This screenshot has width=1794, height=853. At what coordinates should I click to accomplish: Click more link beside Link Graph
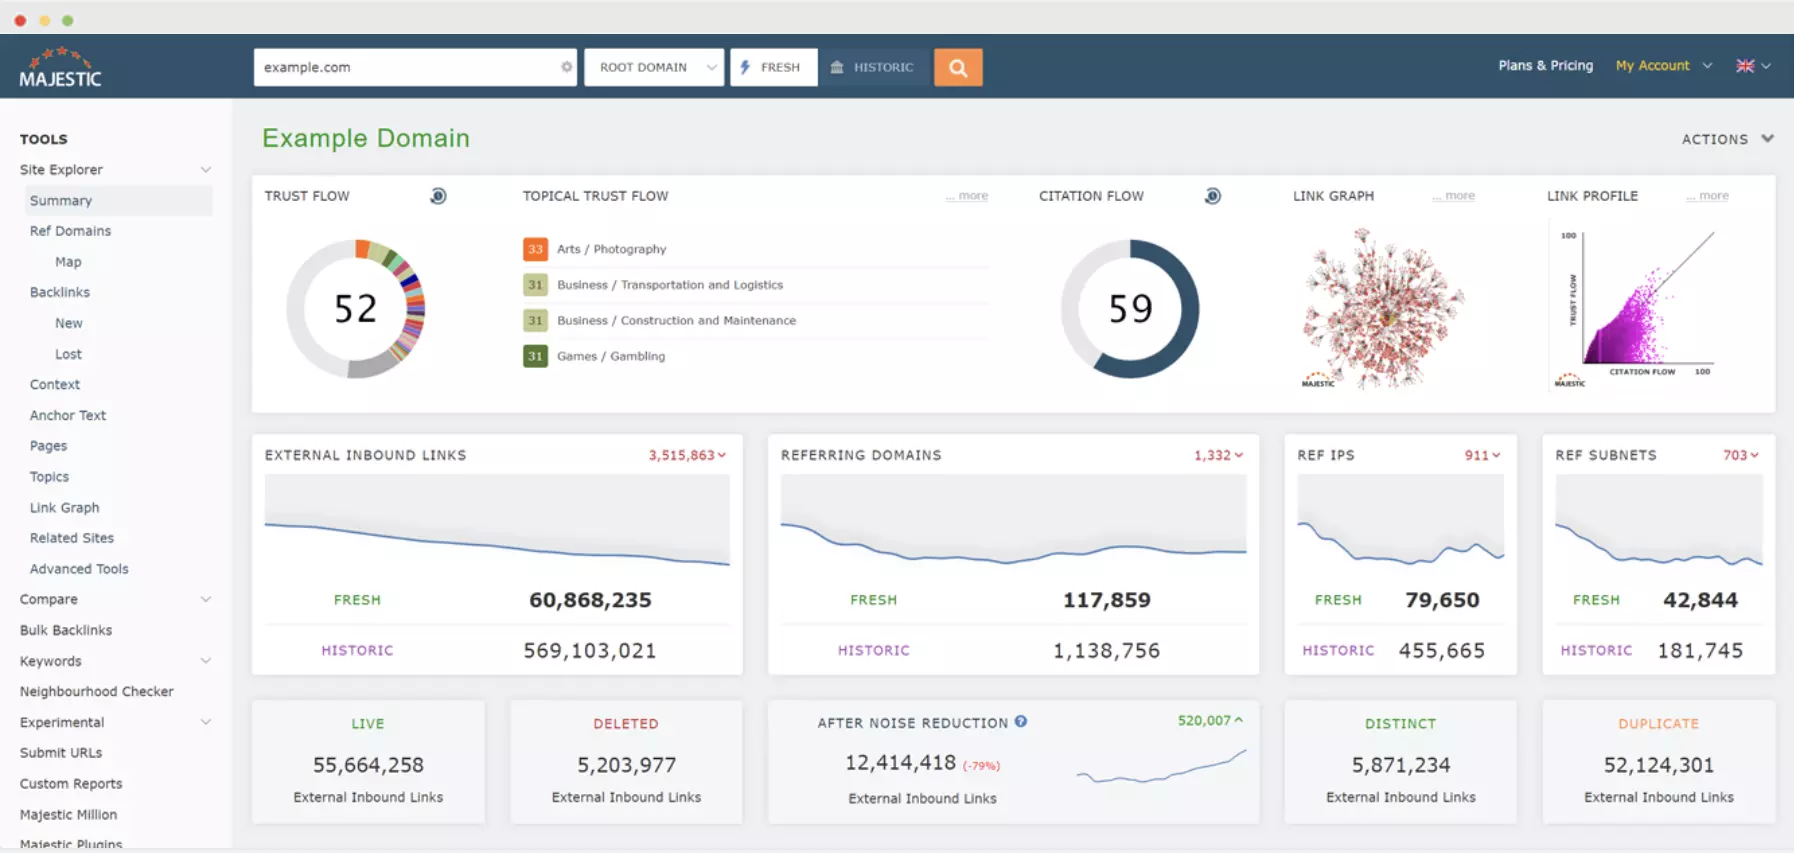pos(1453,196)
